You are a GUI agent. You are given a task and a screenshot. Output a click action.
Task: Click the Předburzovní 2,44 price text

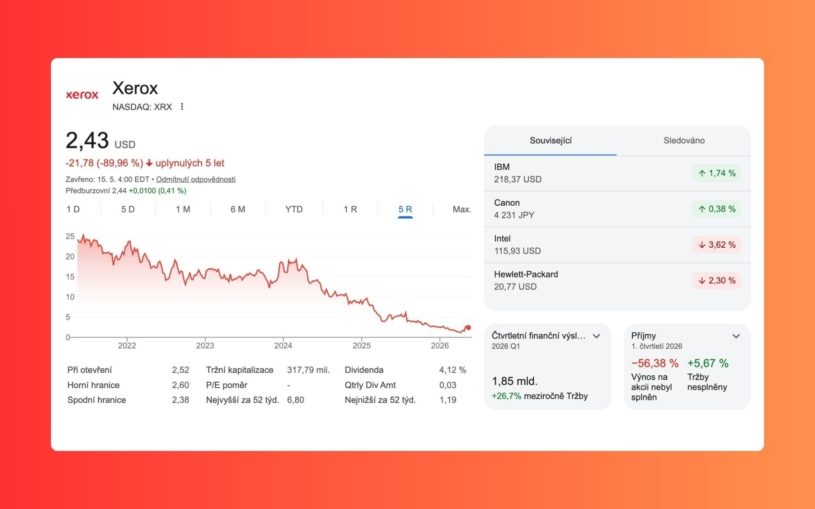point(96,191)
